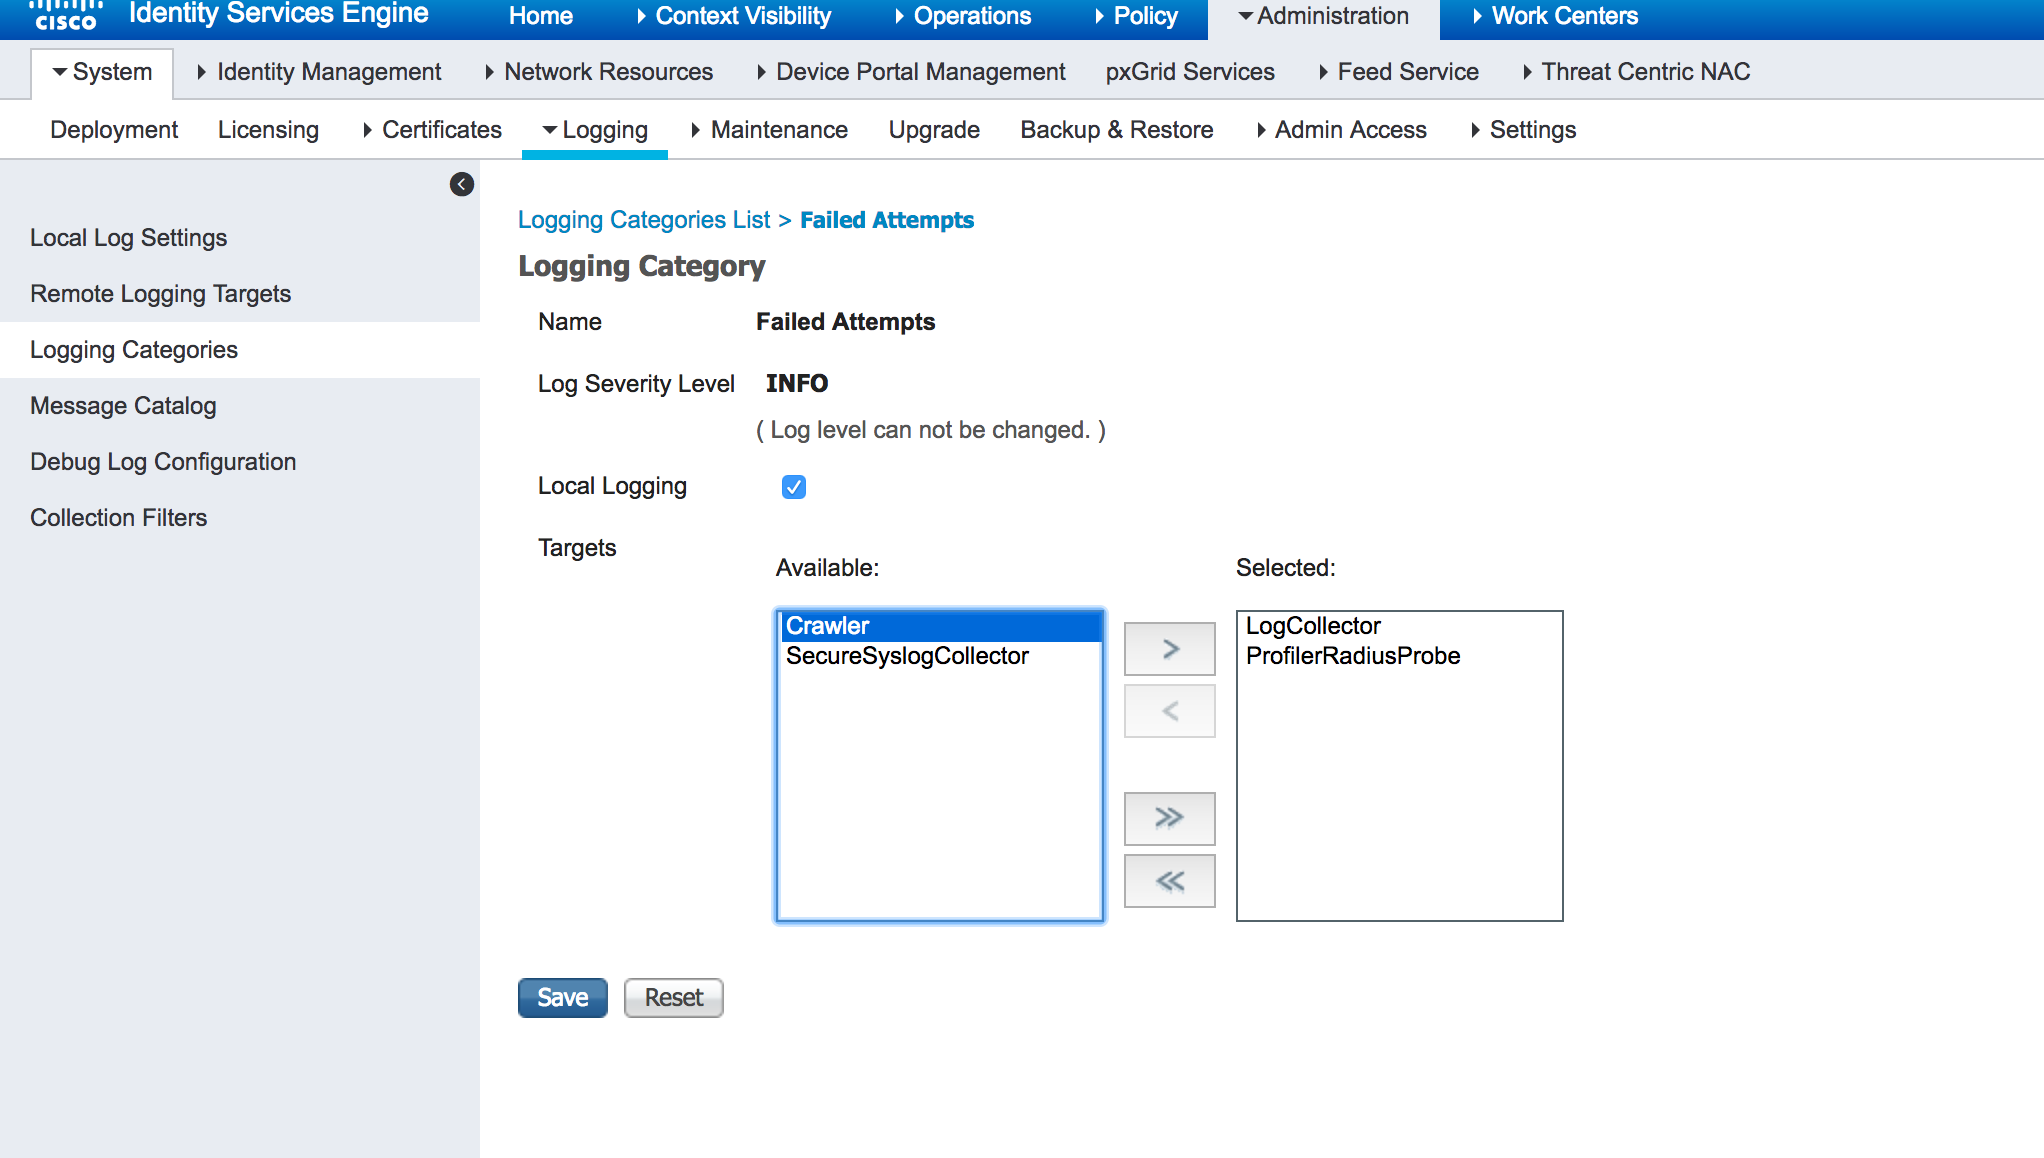Click the move-right arrow icon to add target
The width and height of the screenshot is (2044, 1158).
(1171, 647)
